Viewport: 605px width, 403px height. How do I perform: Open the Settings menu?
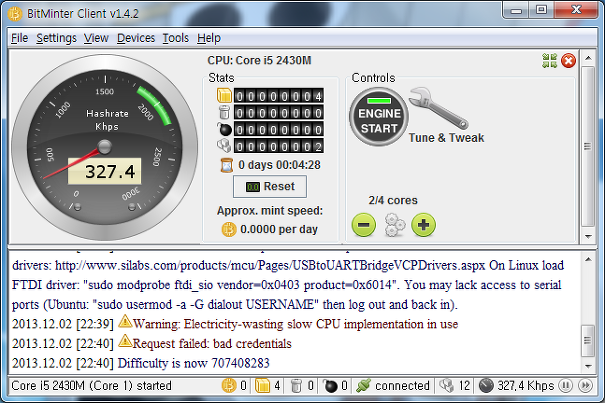pos(56,38)
